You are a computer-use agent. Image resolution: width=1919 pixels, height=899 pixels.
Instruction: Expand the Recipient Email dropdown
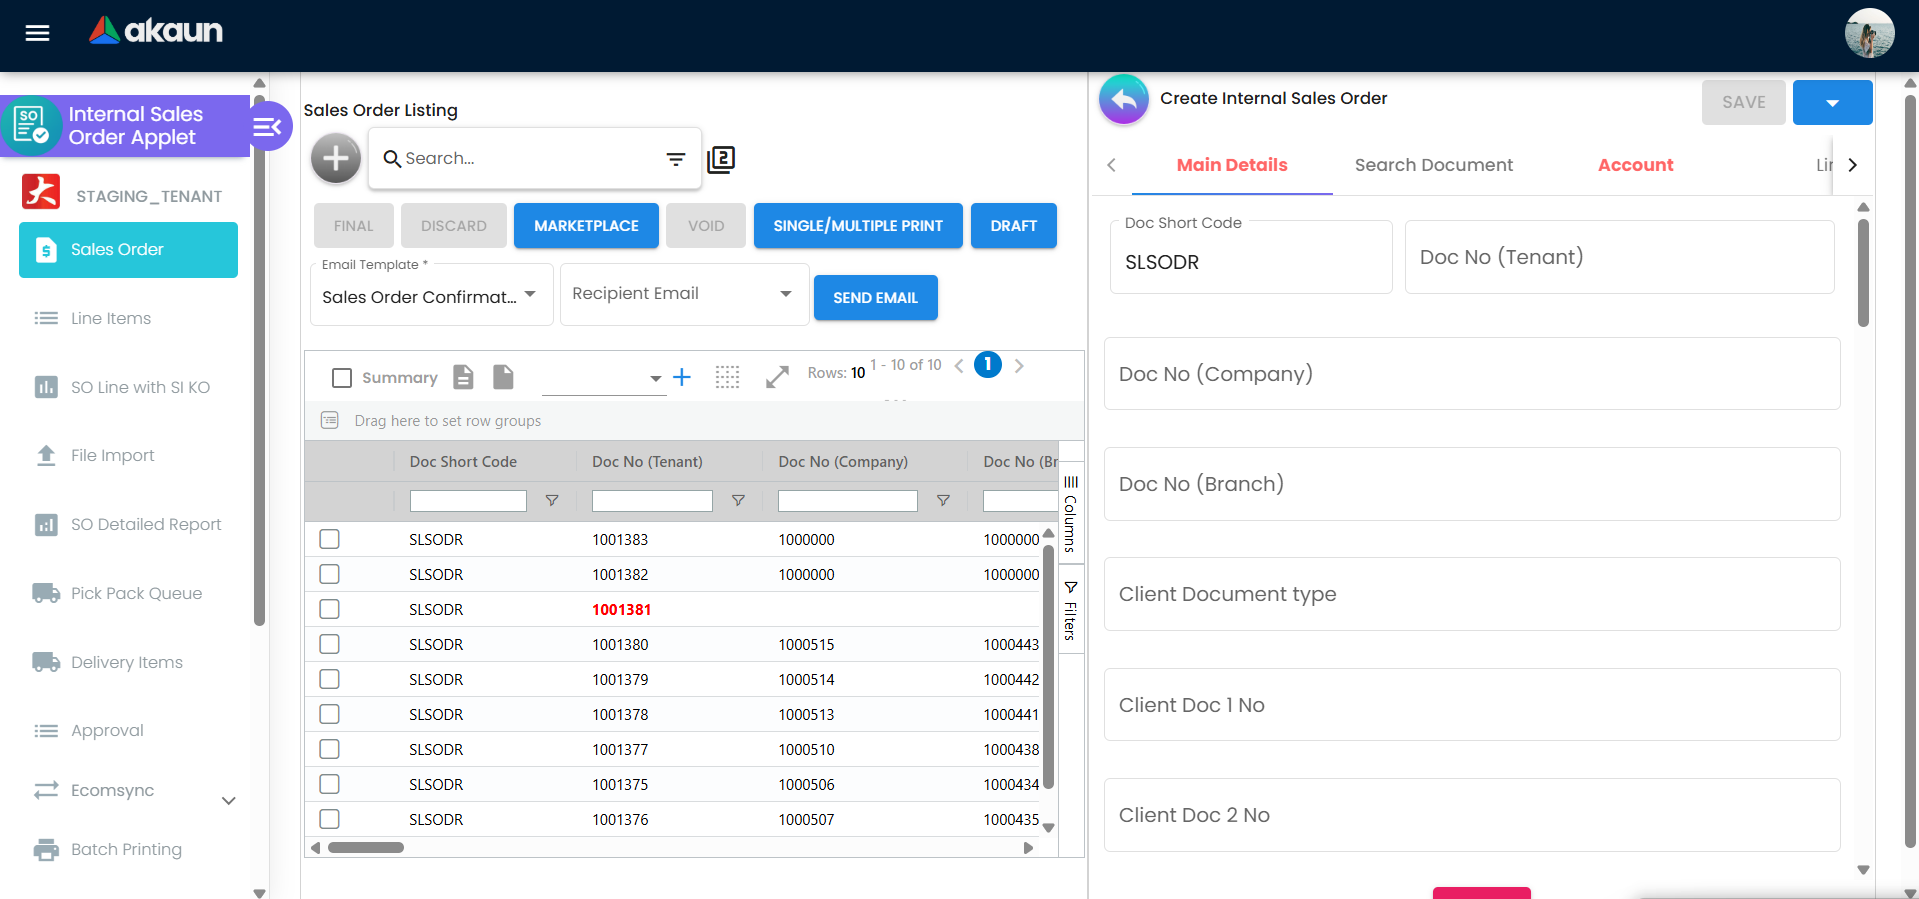(x=684, y=294)
